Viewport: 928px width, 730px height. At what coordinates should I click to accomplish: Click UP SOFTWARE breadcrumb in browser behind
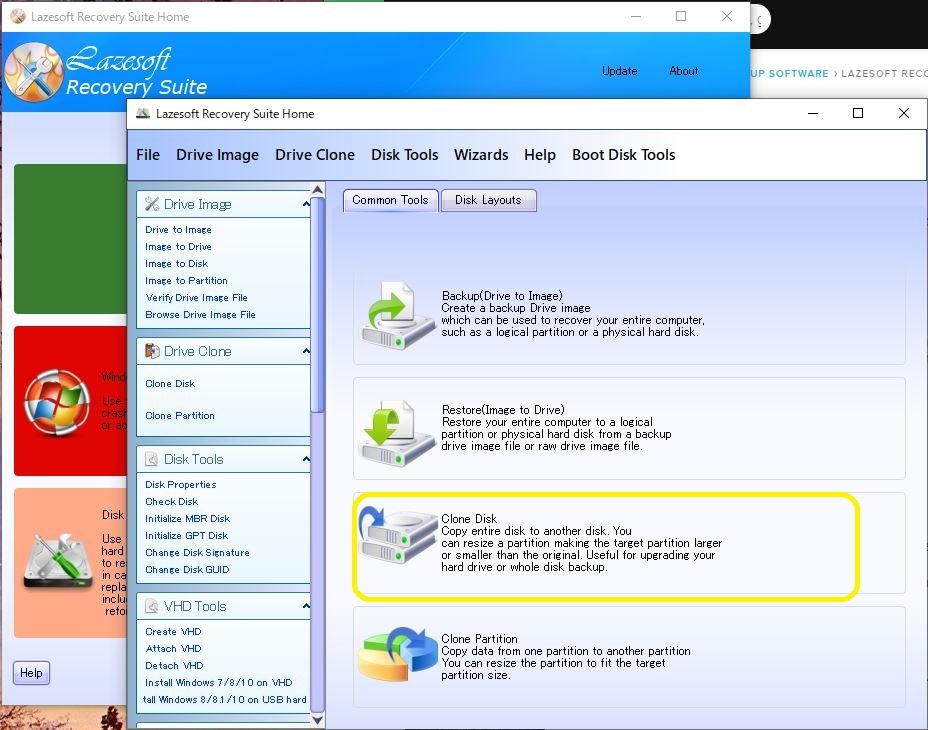pyautogui.click(x=790, y=73)
